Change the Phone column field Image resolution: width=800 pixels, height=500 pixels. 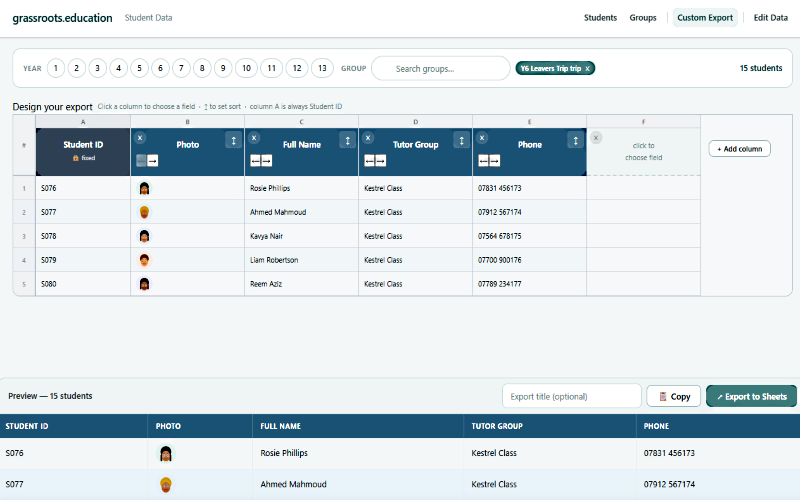[x=530, y=145]
